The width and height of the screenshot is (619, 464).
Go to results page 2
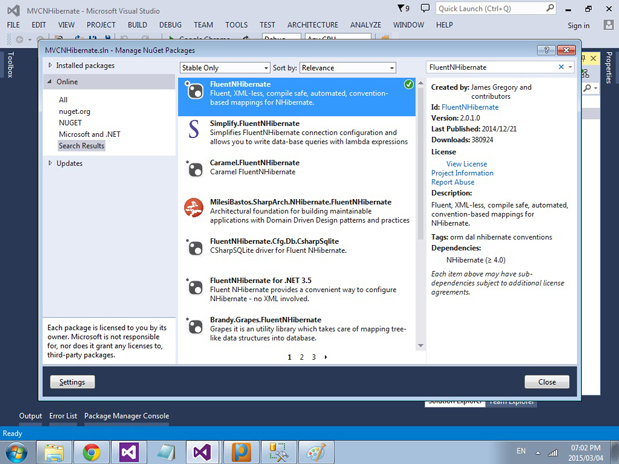302,357
